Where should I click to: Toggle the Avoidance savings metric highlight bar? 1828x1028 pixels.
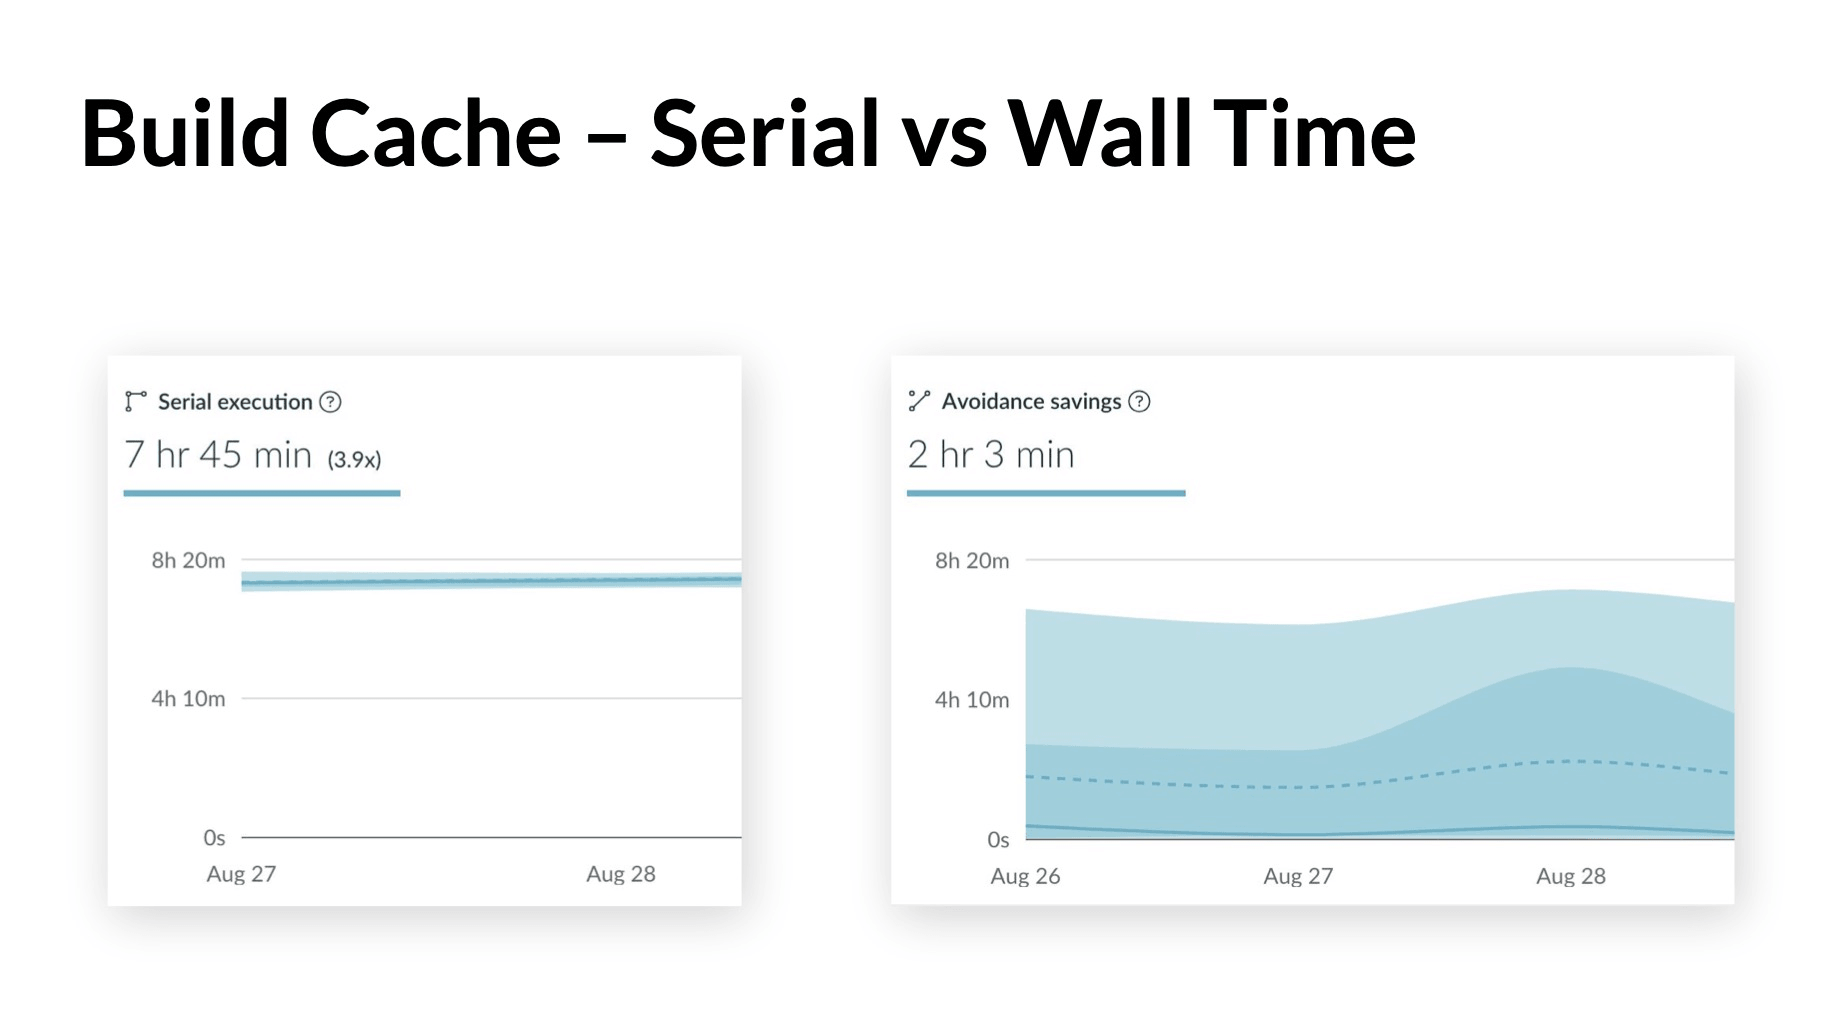pos(1046,493)
